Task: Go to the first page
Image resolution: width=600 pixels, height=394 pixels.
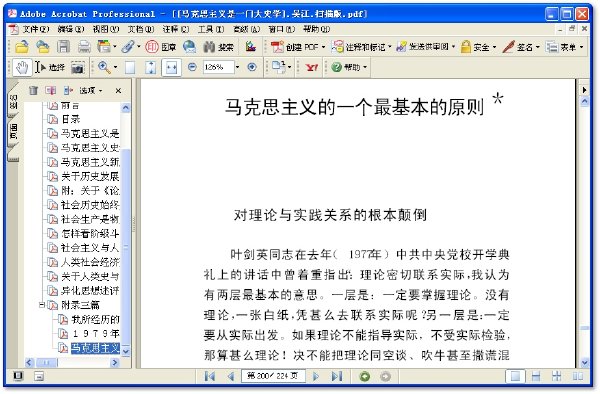Action: 210,376
